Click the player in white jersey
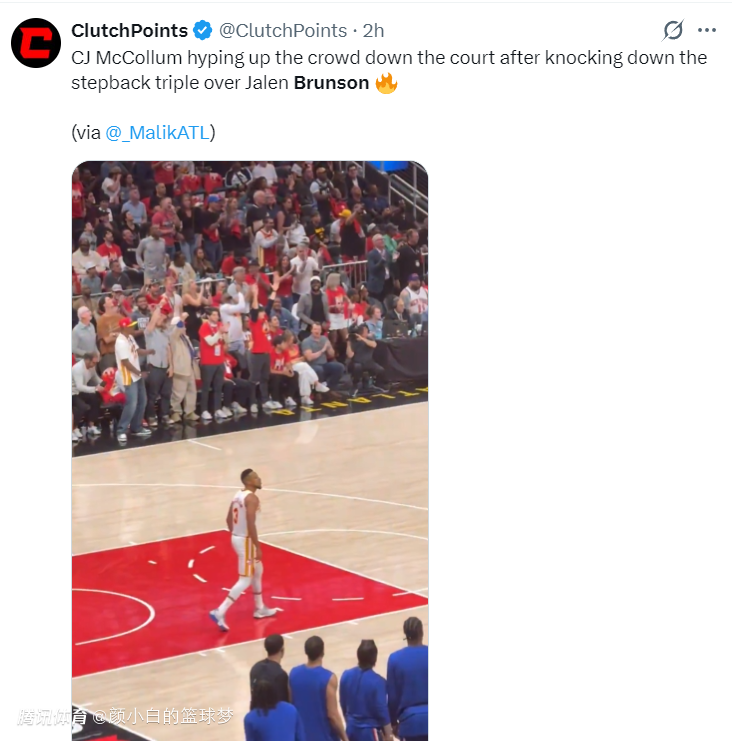Screen dimensions: 732x741 click(x=243, y=548)
